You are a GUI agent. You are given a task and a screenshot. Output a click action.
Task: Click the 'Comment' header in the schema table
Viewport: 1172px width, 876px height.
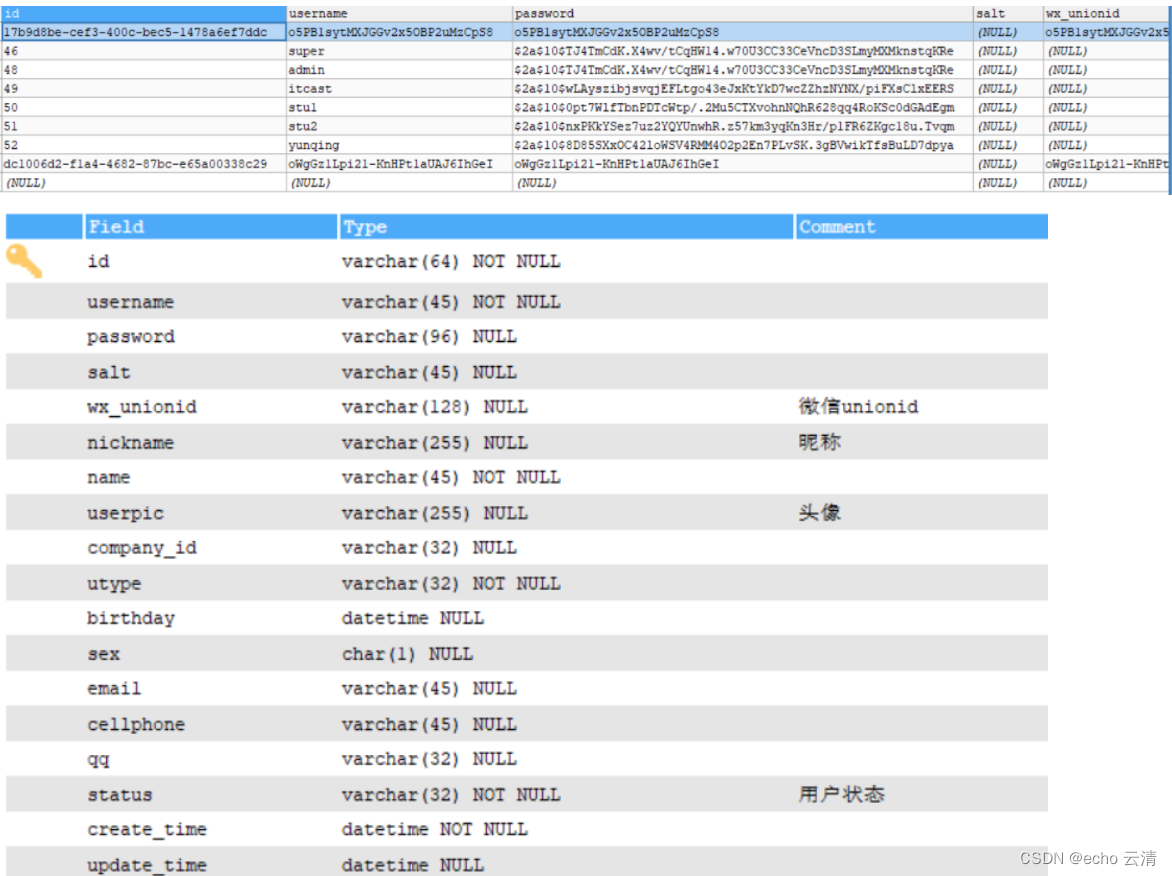[x=922, y=226]
